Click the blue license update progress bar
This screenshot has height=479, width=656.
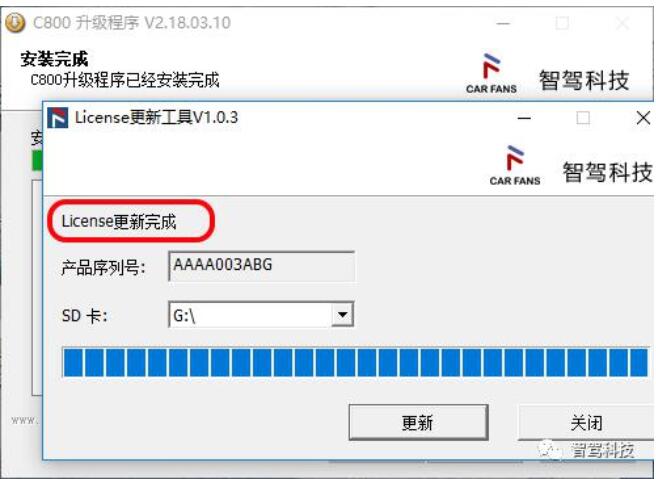click(355, 362)
